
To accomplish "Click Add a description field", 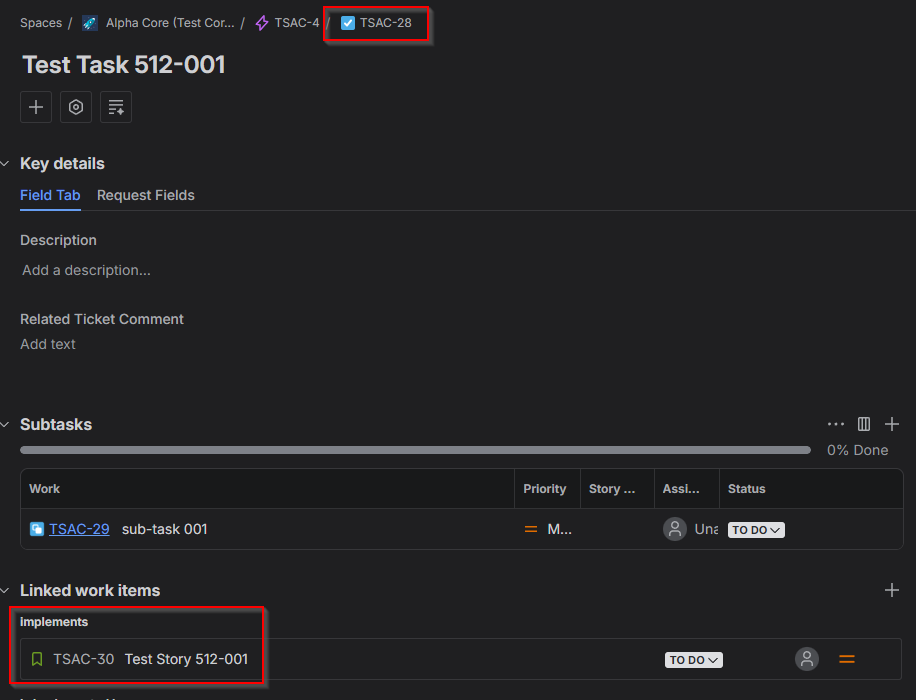I will tap(86, 270).
